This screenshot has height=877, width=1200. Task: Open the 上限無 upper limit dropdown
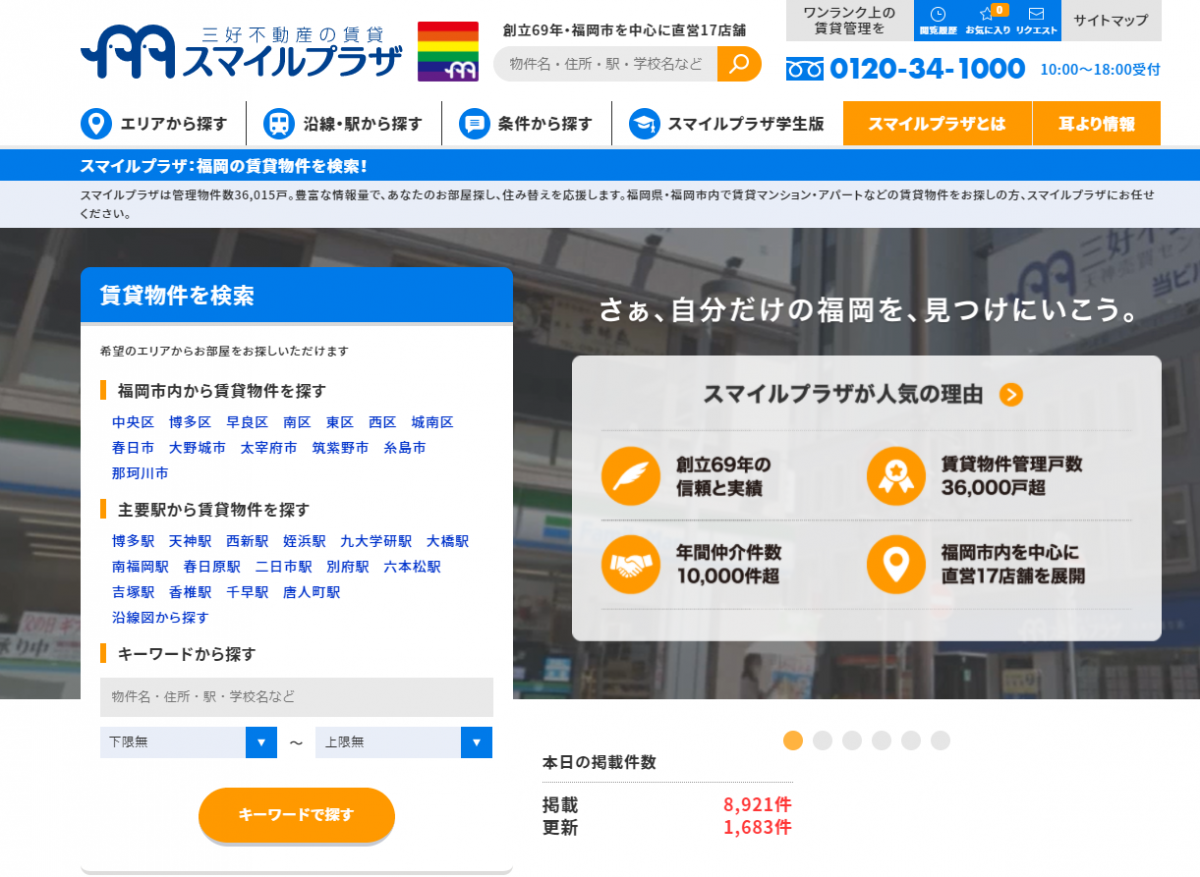(404, 742)
